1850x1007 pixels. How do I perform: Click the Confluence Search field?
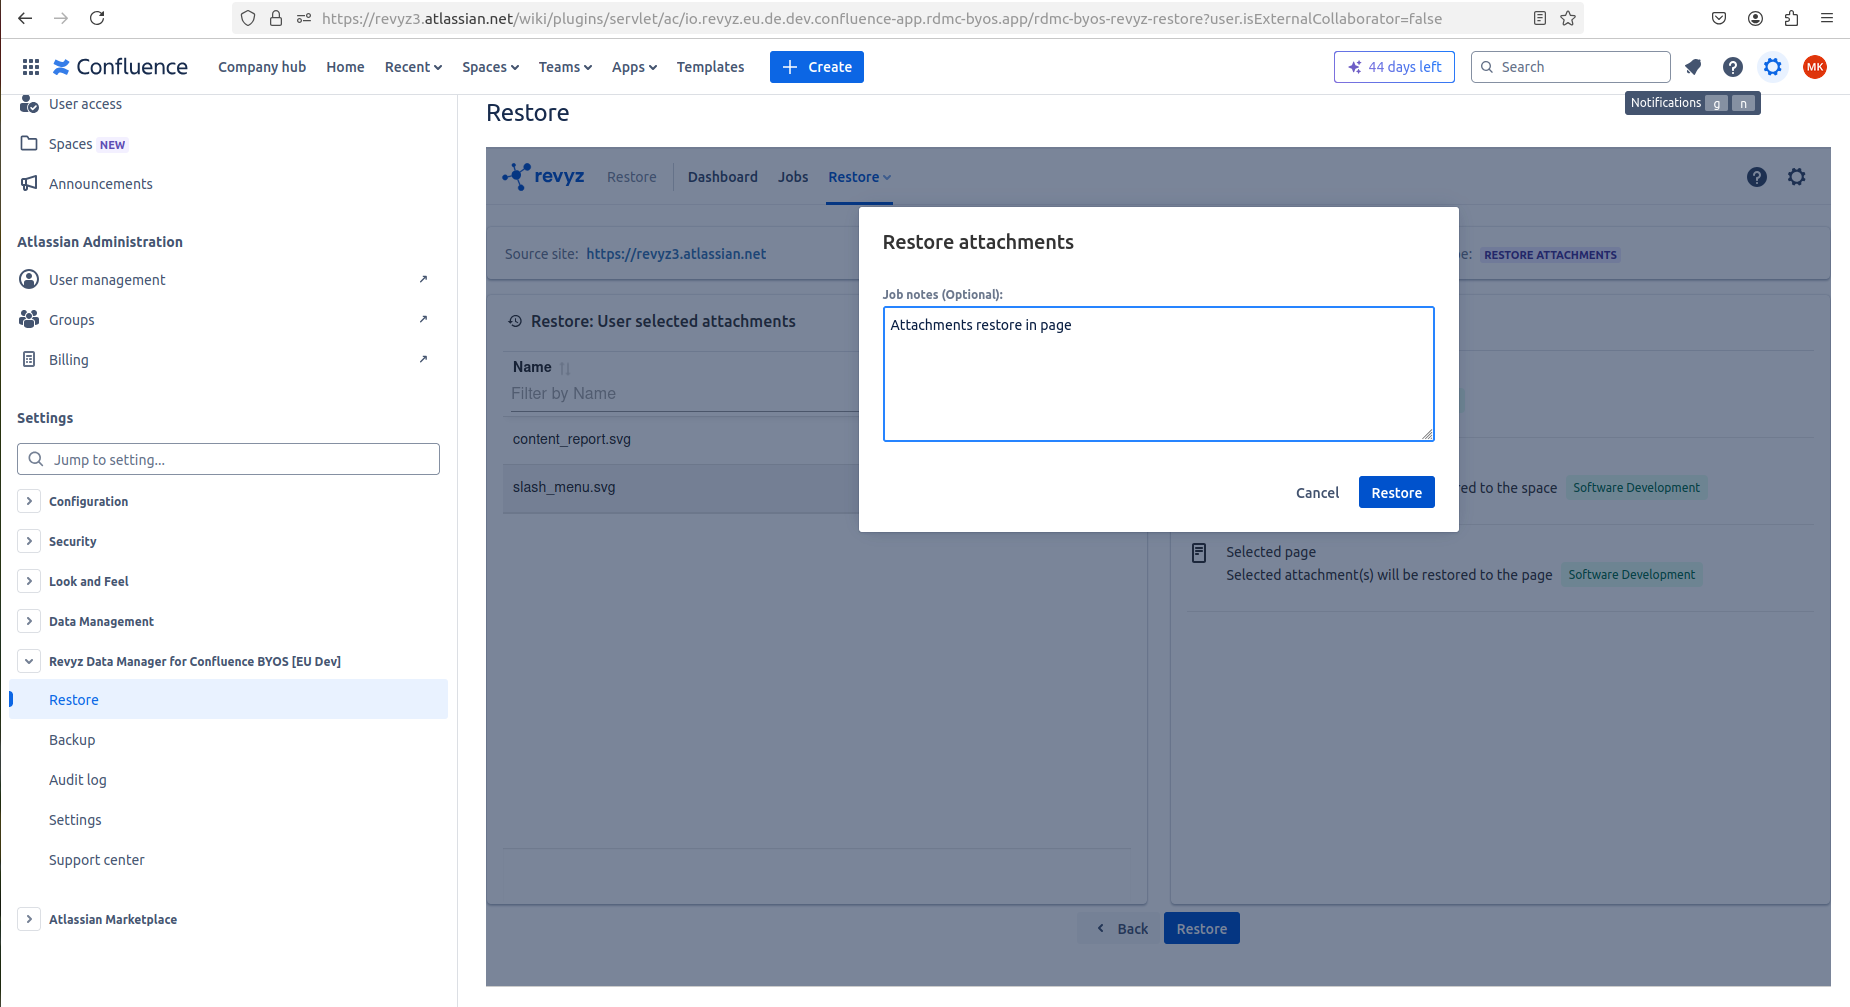(1570, 67)
